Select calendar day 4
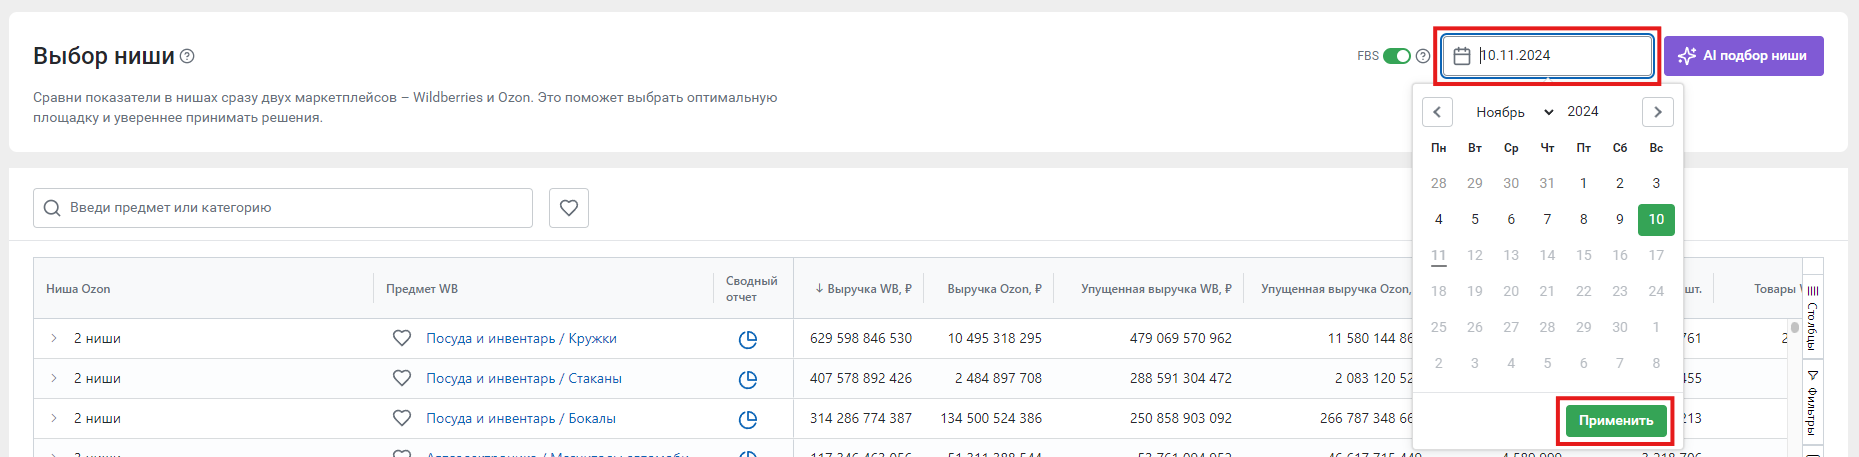The image size is (1859, 457). (x=1438, y=219)
